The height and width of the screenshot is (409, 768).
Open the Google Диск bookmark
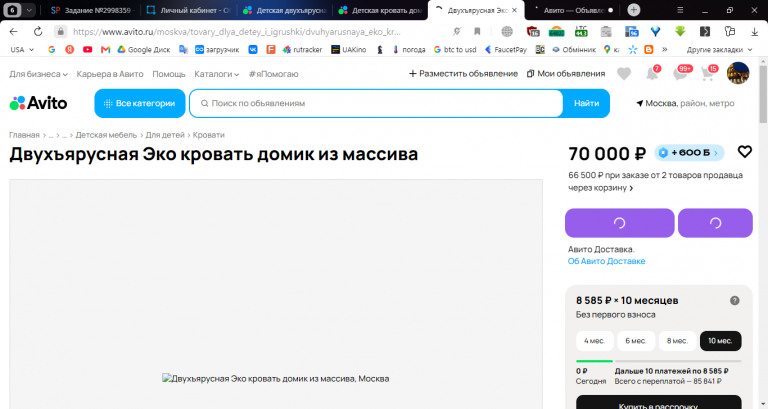[144, 49]
